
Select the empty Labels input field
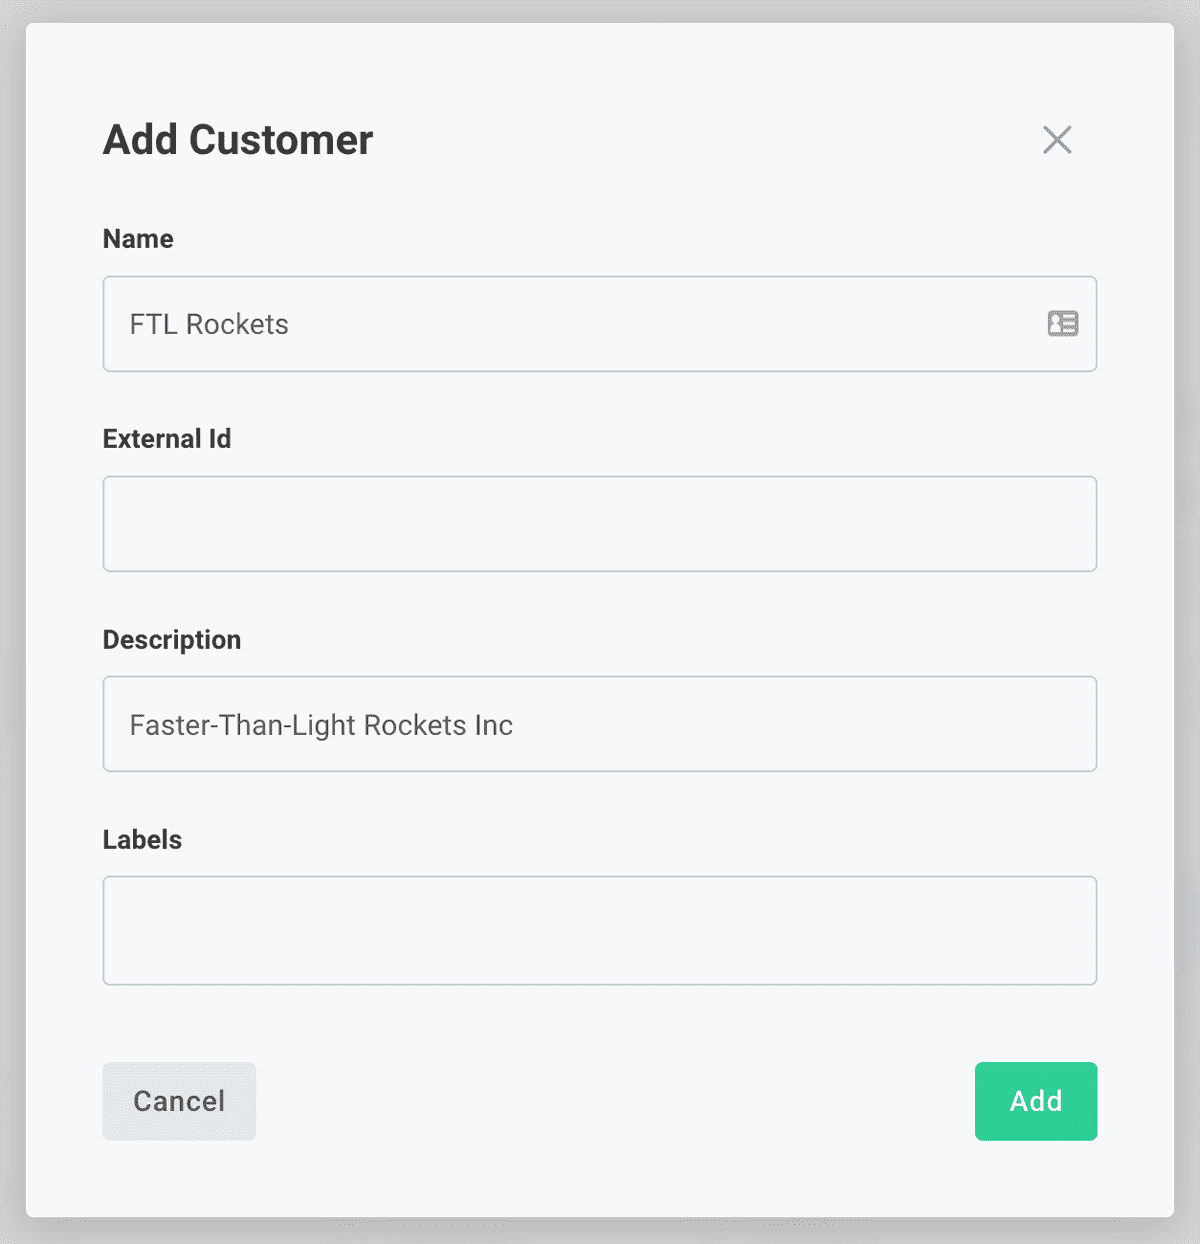pyautogui.click(x=599, y=930)
